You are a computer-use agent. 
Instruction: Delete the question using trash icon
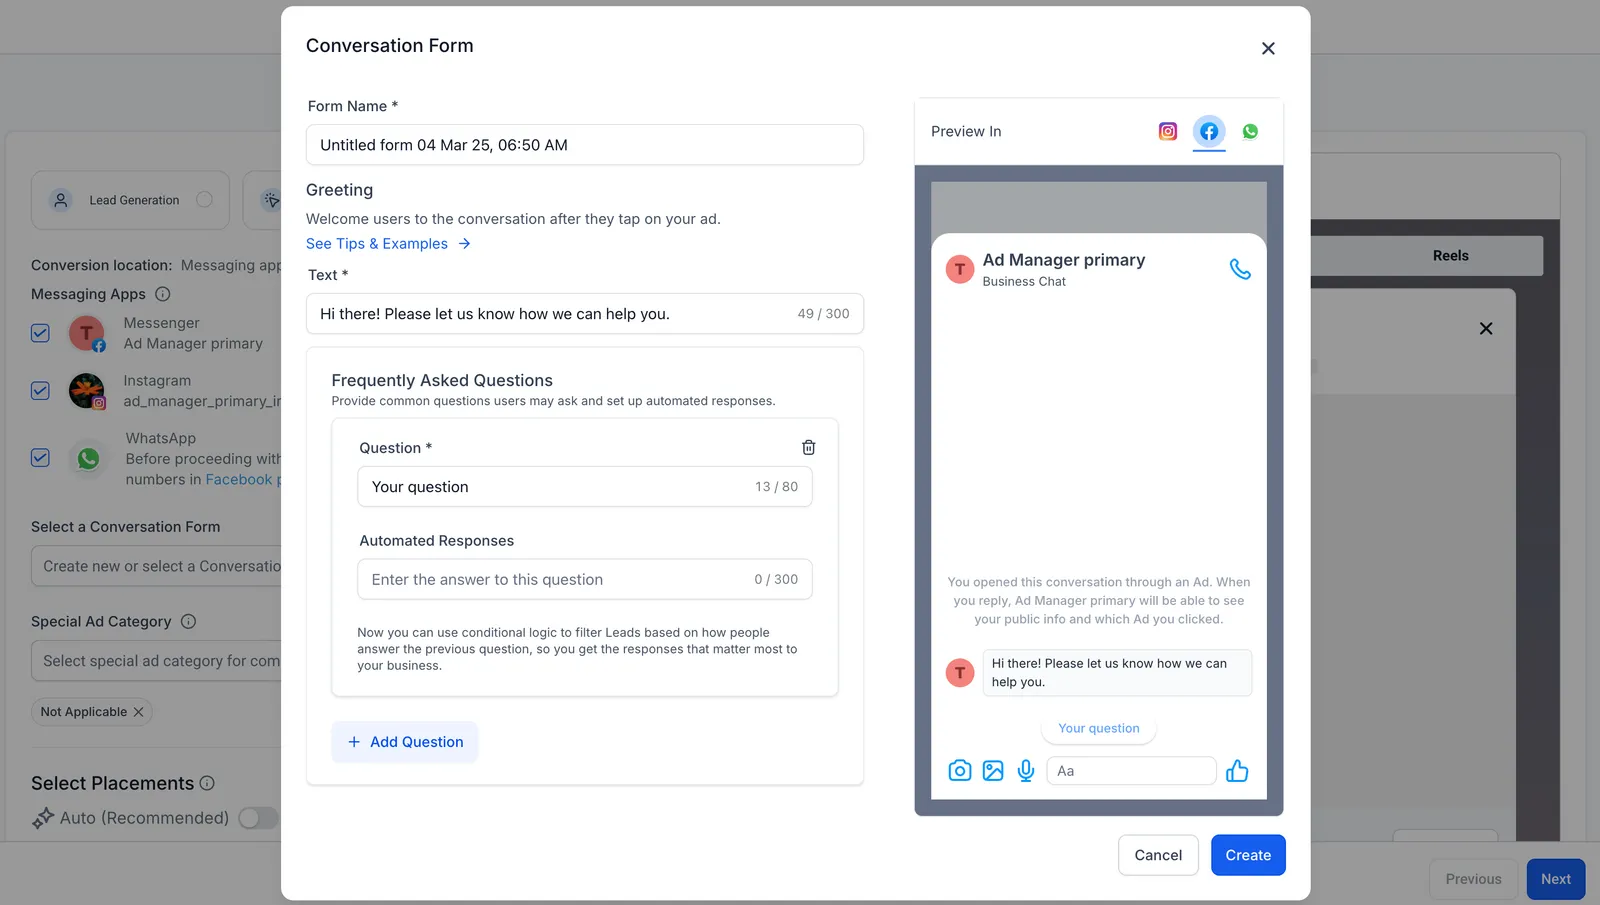pos(808,448)
